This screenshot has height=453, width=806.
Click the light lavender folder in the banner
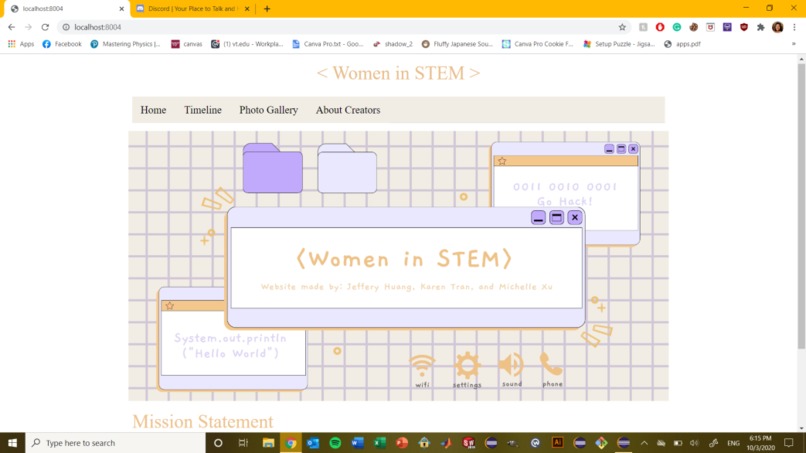pyautogui.click(x=347, y=168)
